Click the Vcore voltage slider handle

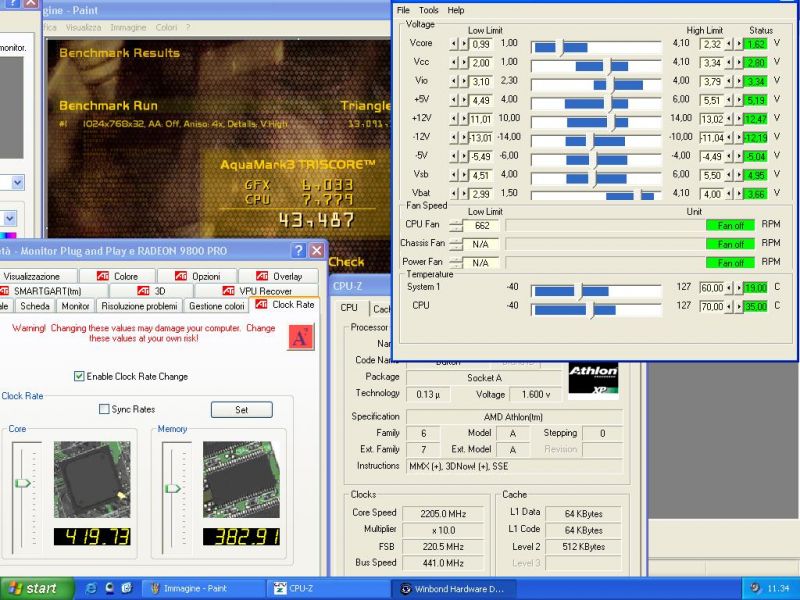point(561,47)
